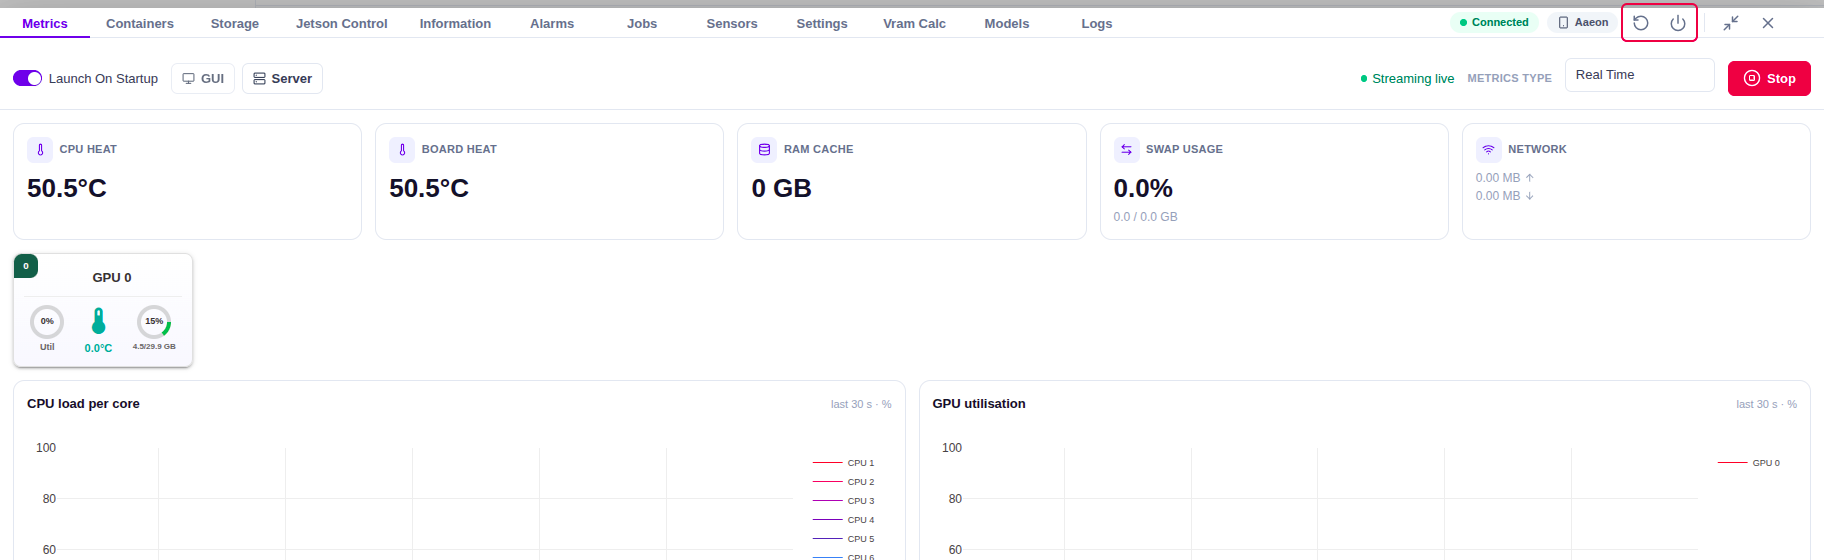Click the collapse window arrows icon

tap(1731, 23)
